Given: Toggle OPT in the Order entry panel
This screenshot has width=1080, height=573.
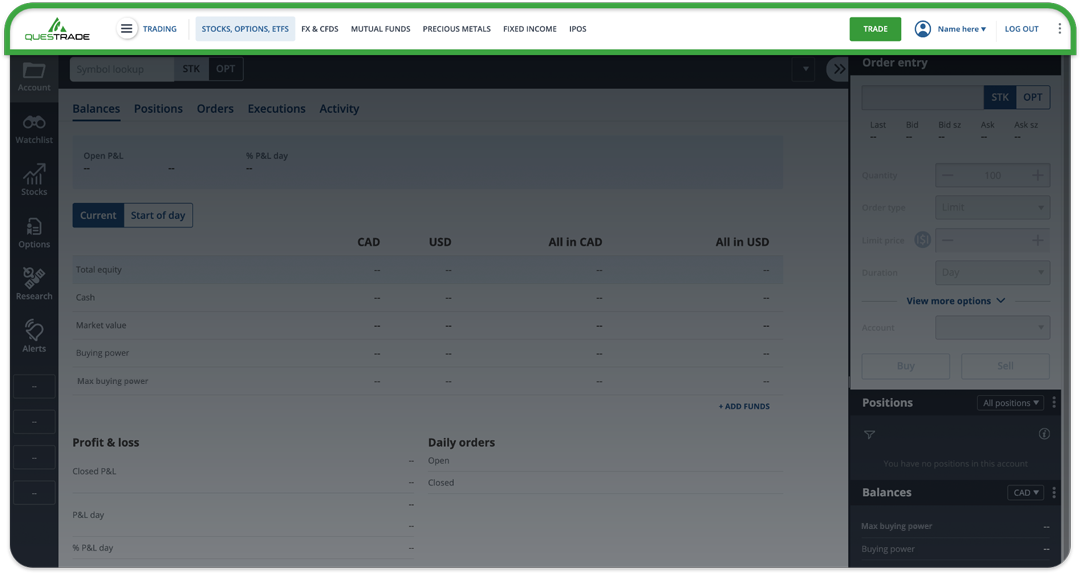Looking at the screenshot, I should [x=1032, y=97].
